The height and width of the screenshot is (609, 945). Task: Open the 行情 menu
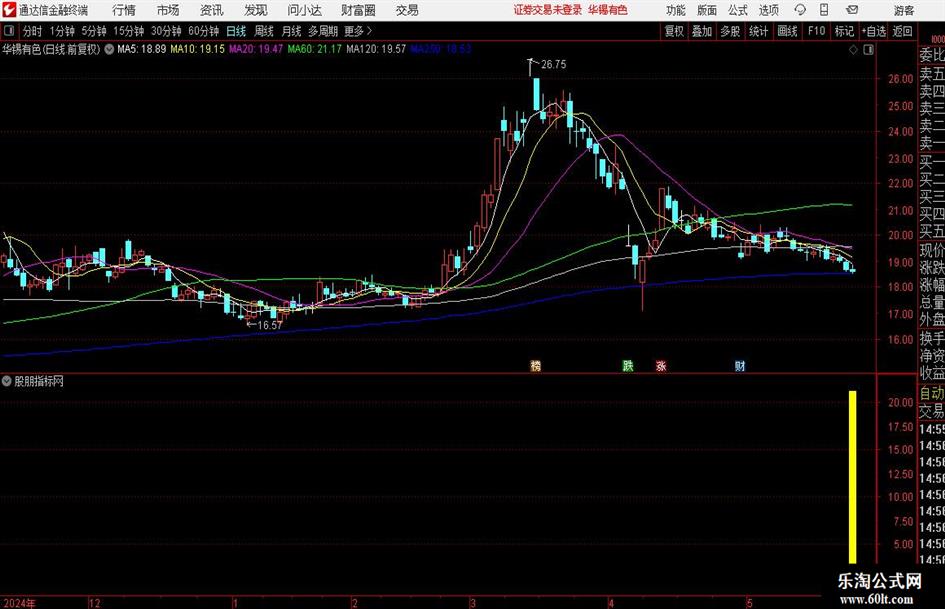click(124, 10)
